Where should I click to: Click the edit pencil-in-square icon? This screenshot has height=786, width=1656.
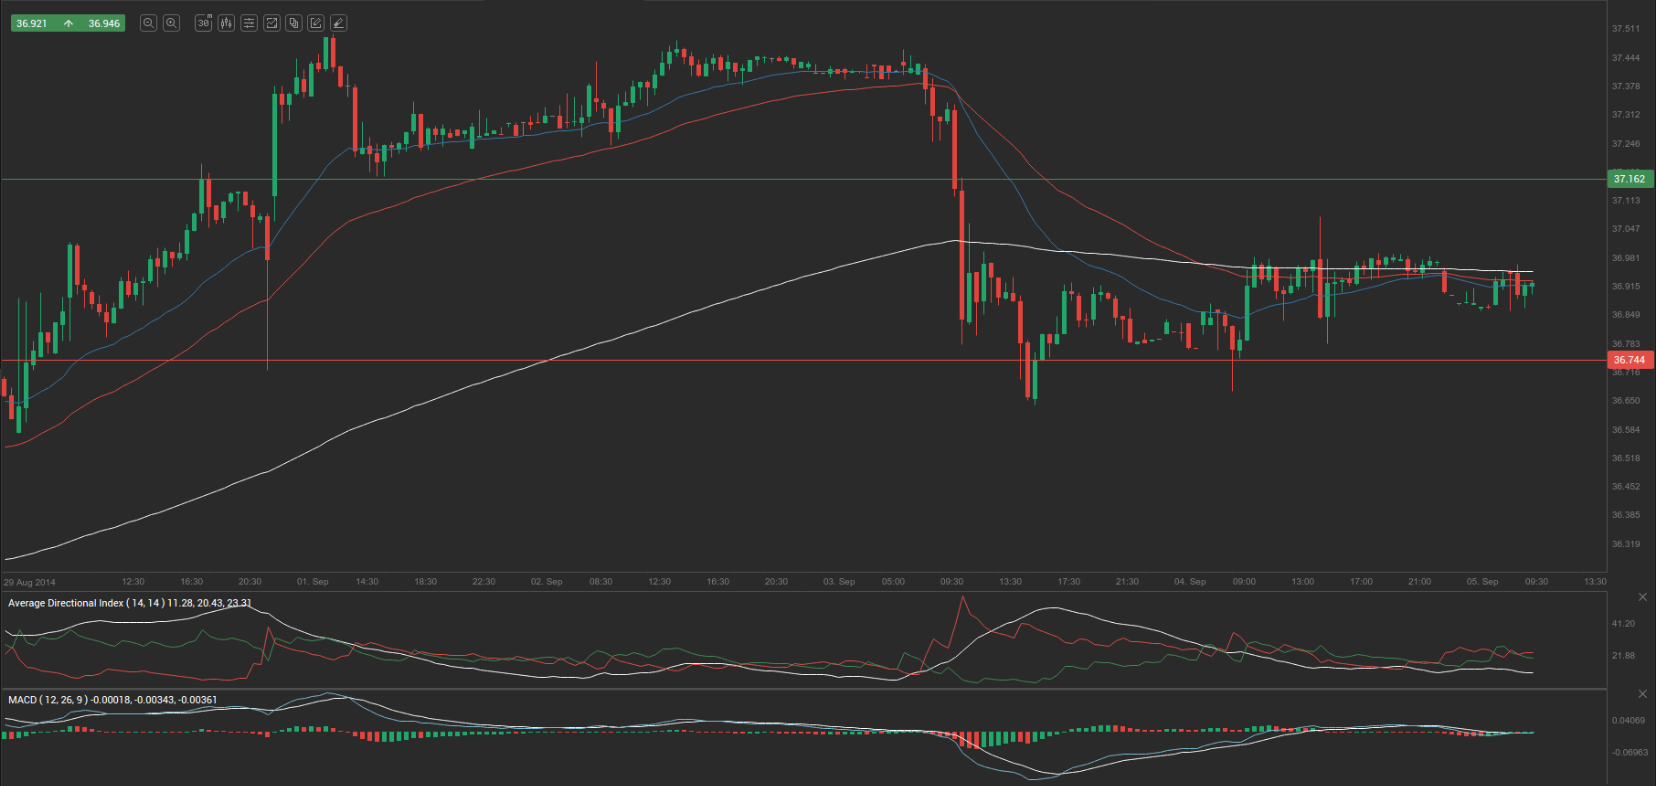tap(316, 23)
